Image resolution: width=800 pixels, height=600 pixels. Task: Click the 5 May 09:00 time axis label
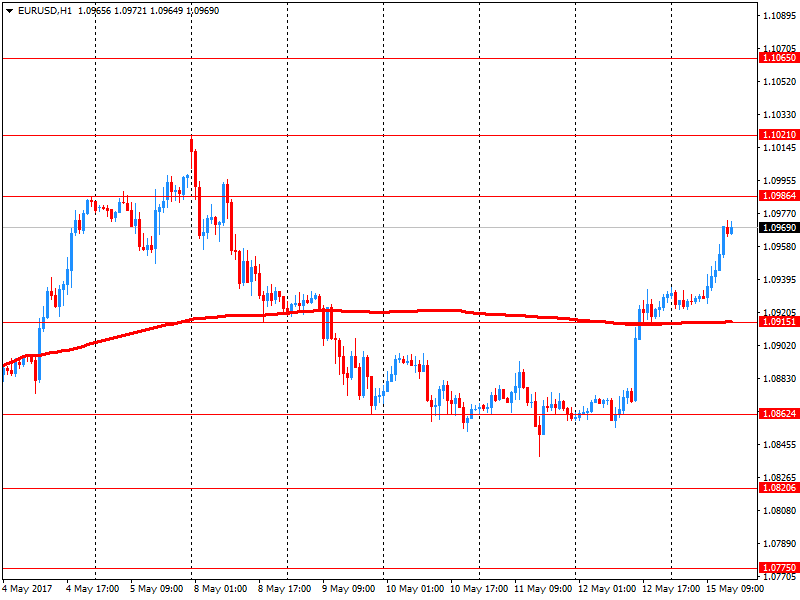[x=157, y=589]
